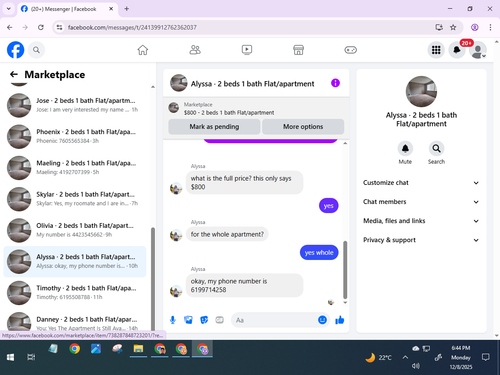Screen dimensions: 500x375
Task: Click the chat messages scrollbar
Action: 345,270
